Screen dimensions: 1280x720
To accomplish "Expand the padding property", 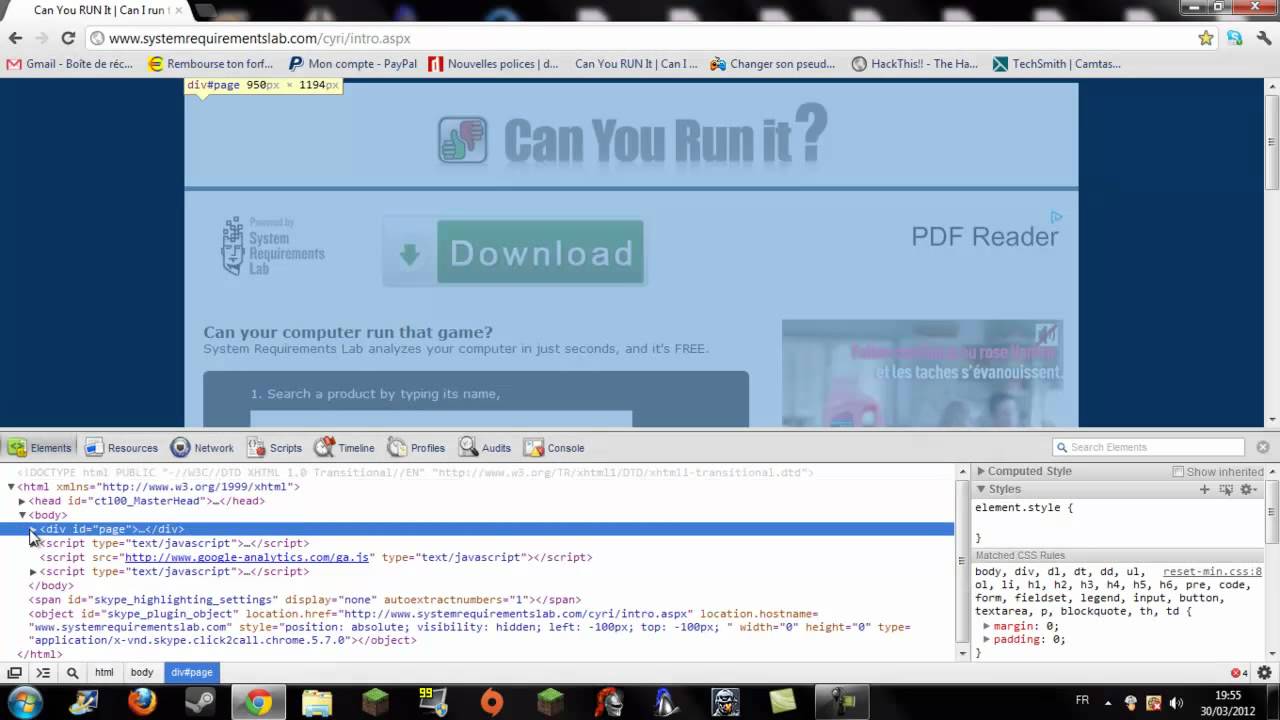I will point(986,639).
